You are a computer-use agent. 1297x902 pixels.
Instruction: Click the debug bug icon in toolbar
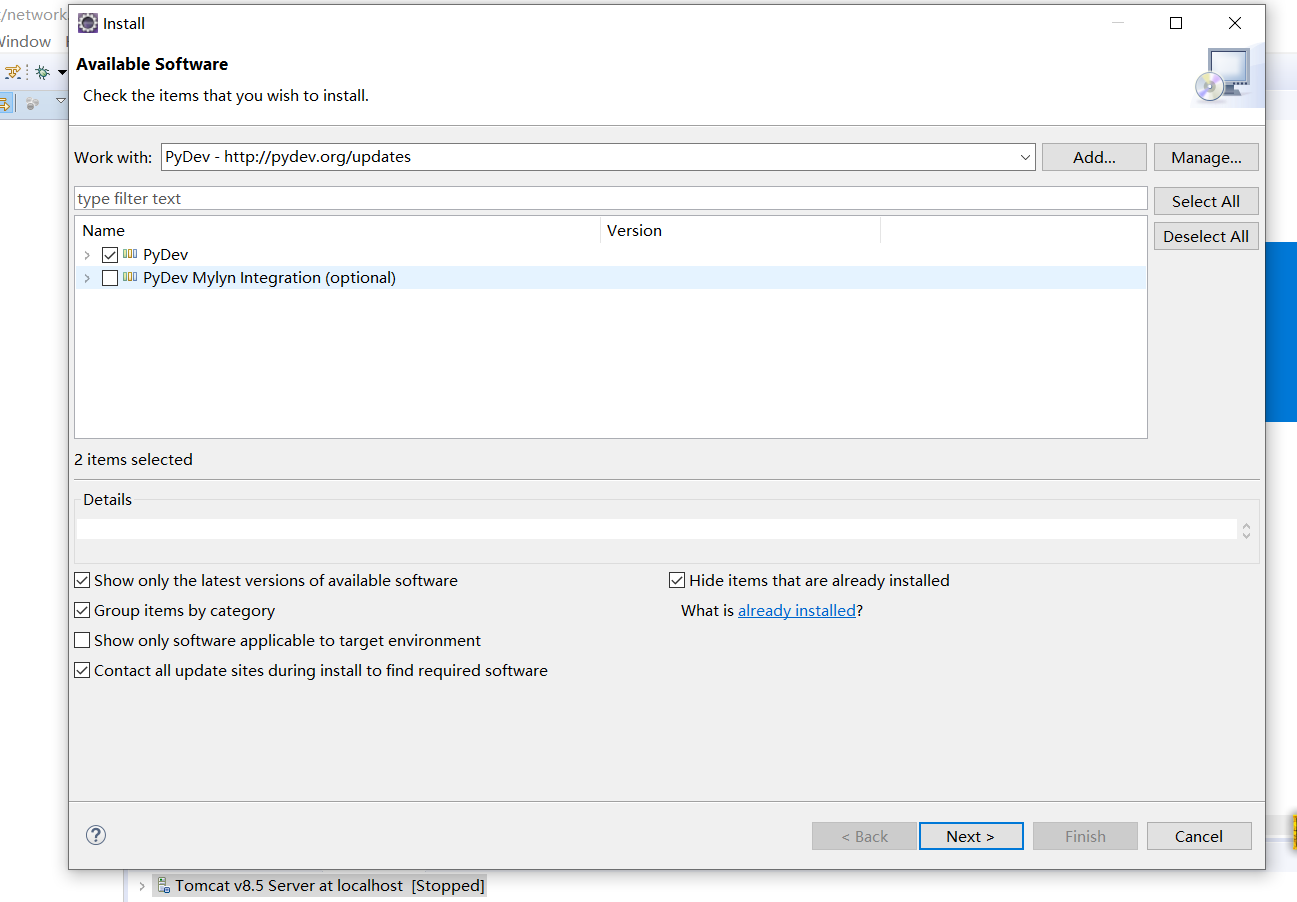42,72
